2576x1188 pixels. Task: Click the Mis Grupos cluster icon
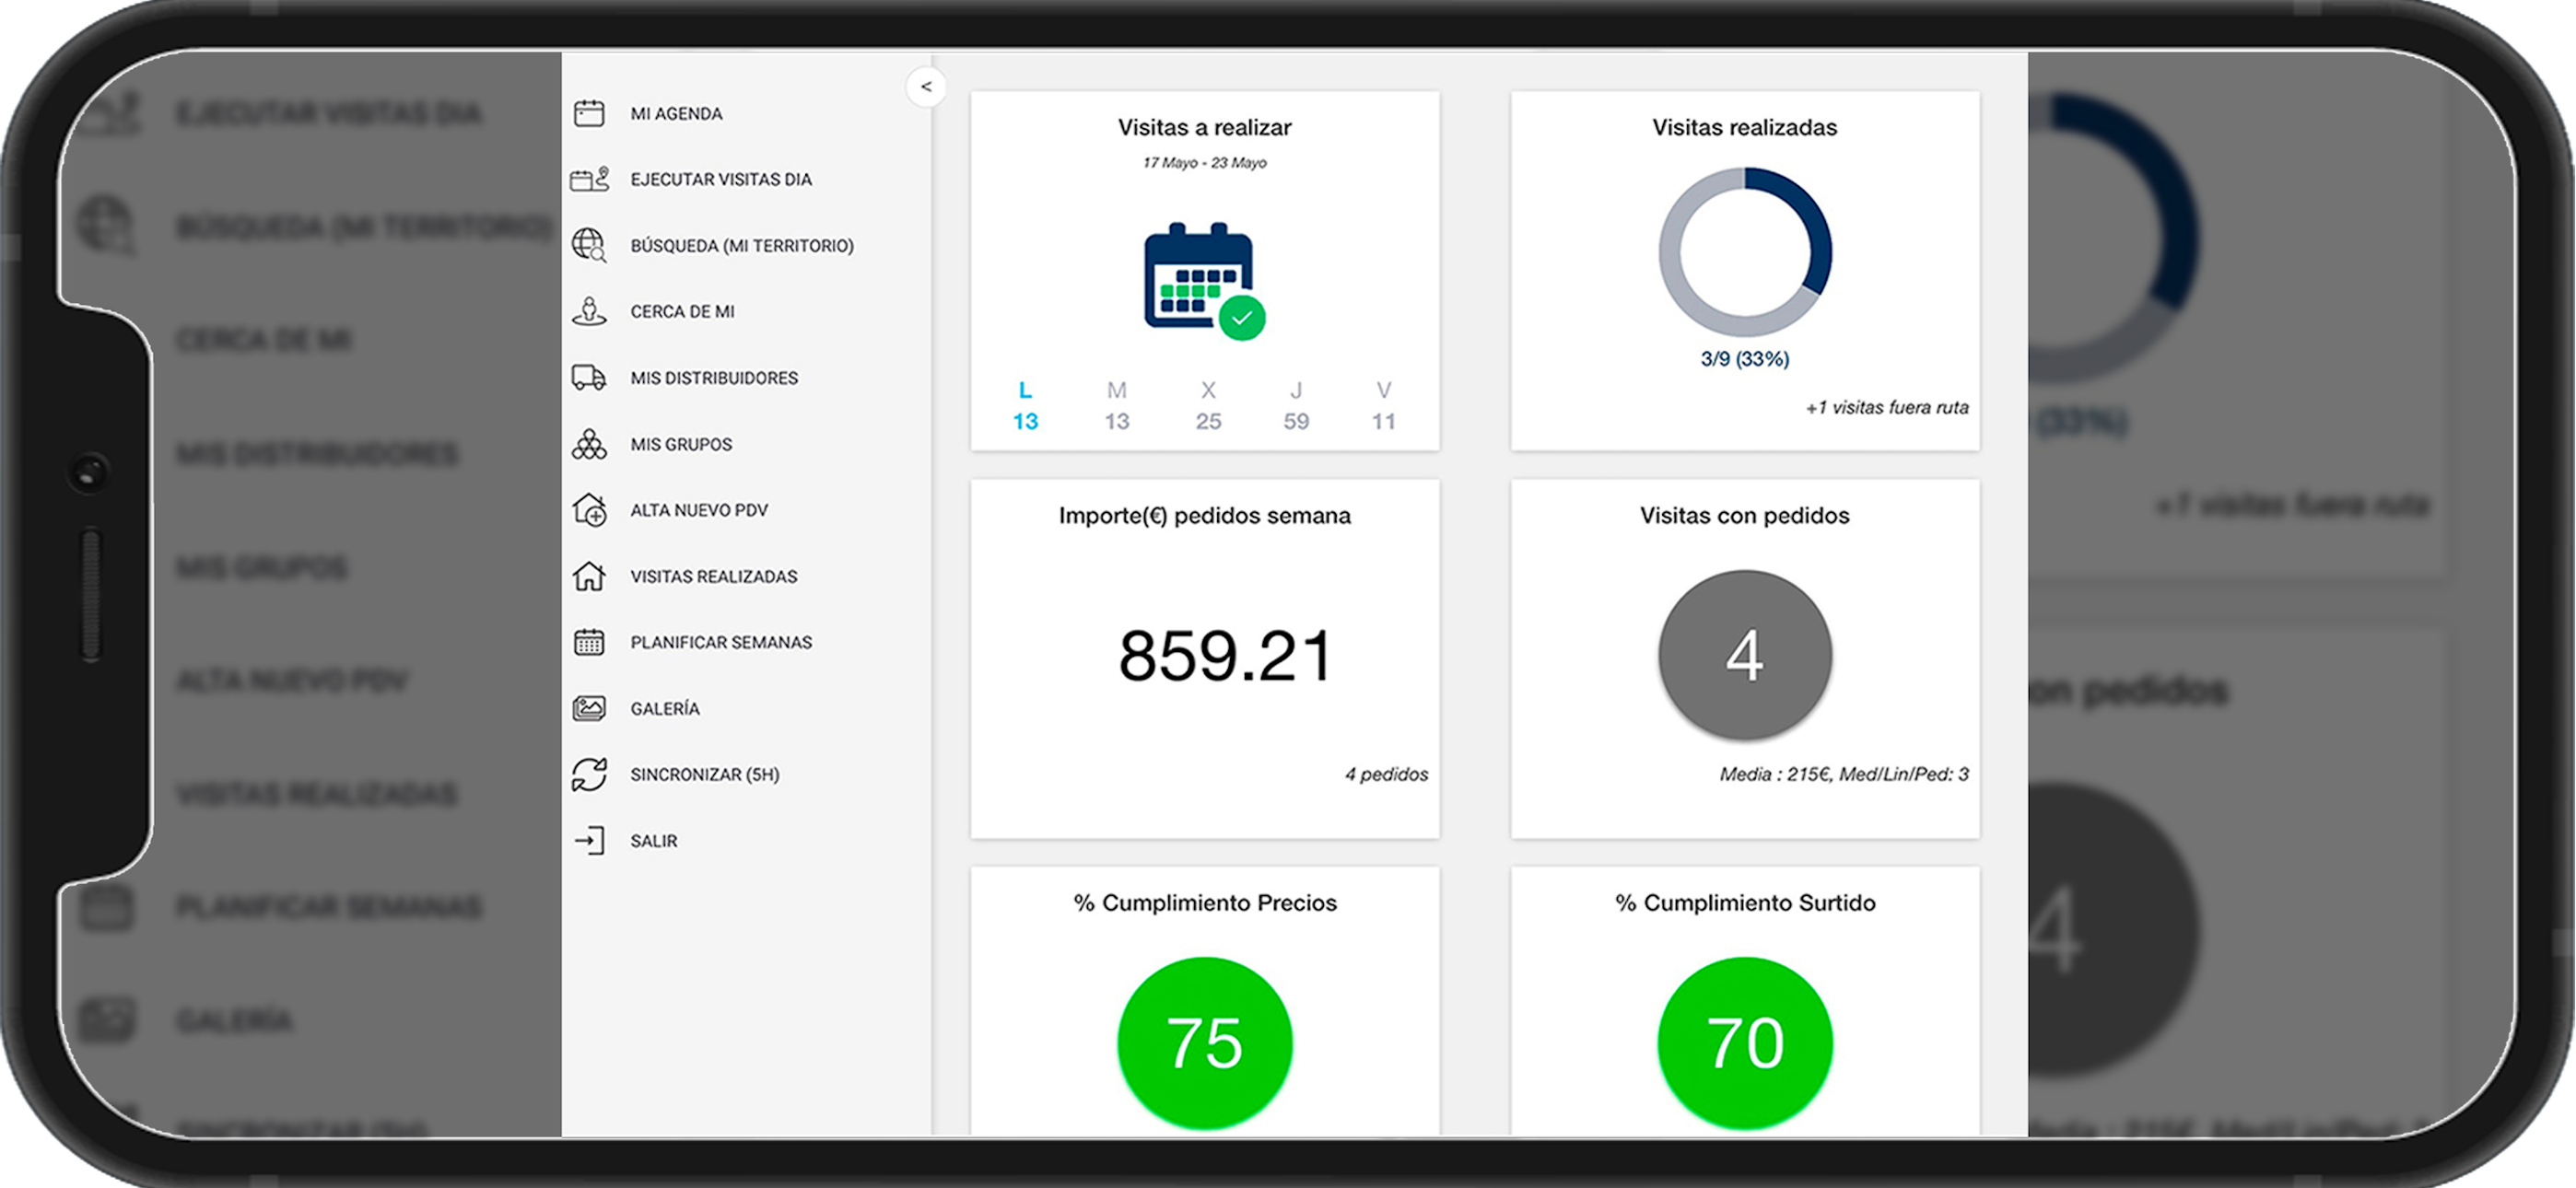click(589, 444)
